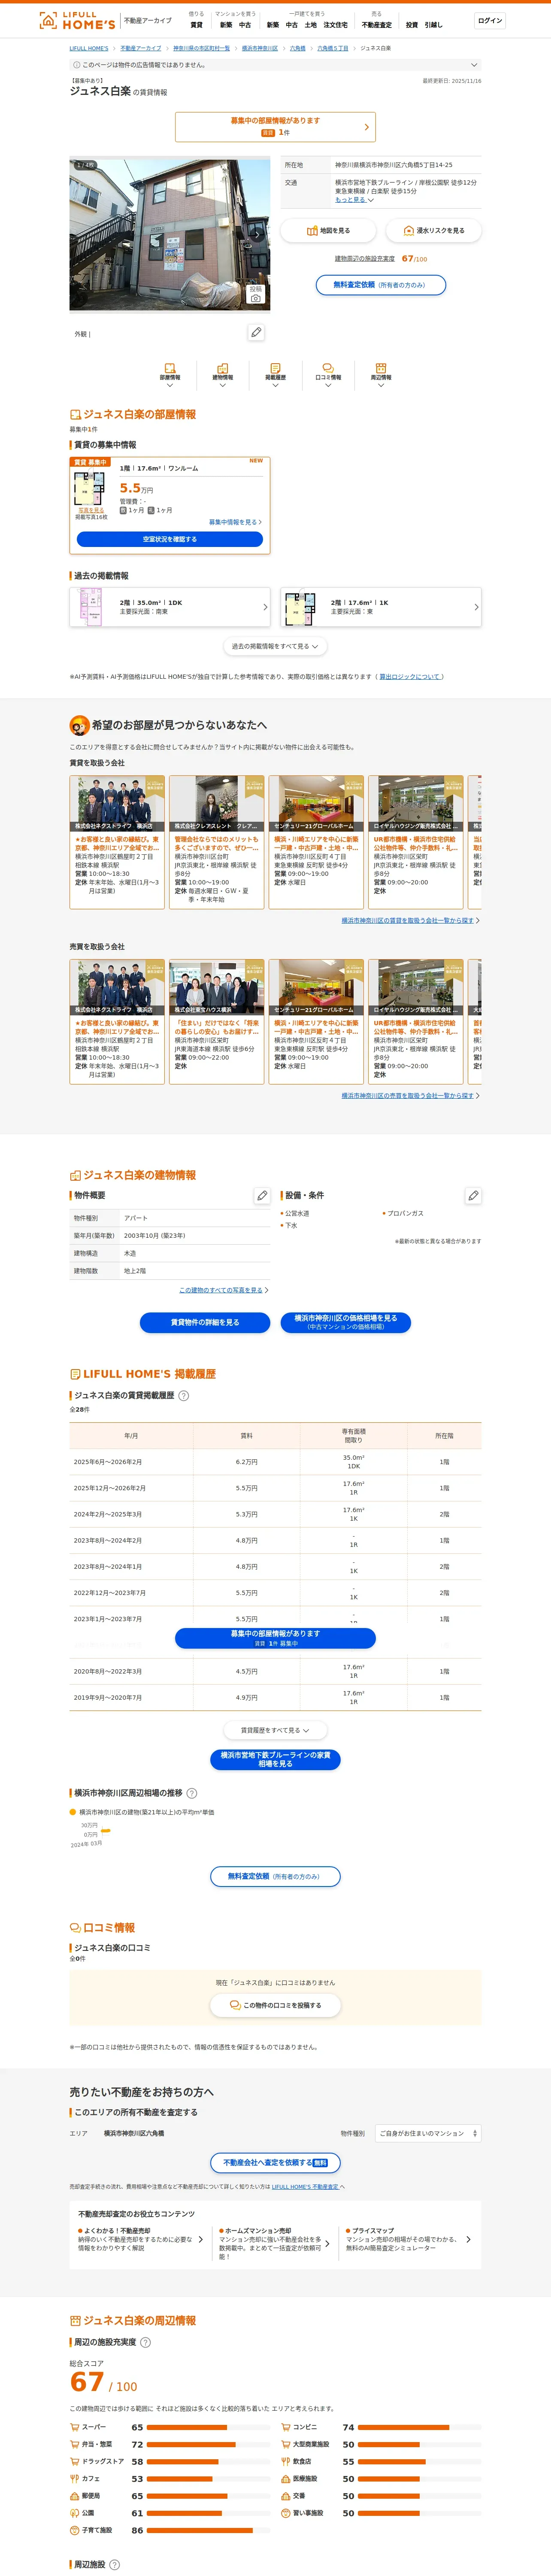551x2576 pixels.
Task: Expand もっと見る in 交通 row
Action: 354,199
